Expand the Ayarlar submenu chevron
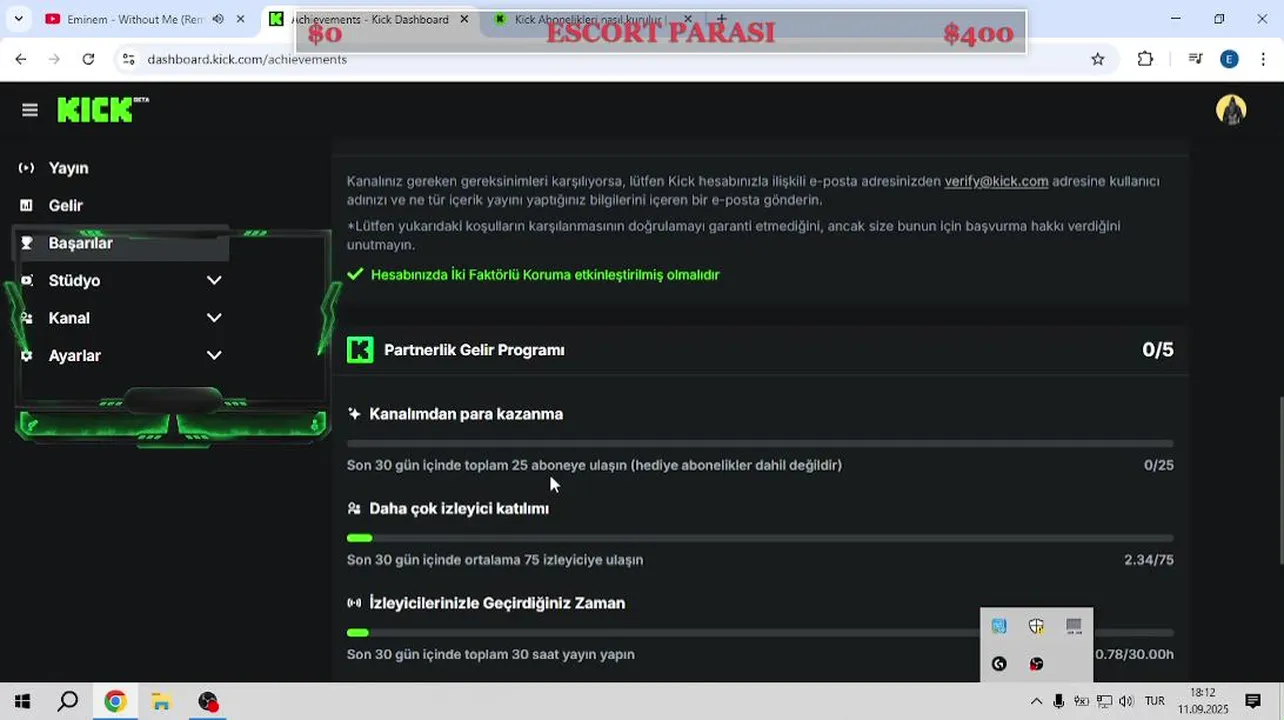 pos(214,355)
